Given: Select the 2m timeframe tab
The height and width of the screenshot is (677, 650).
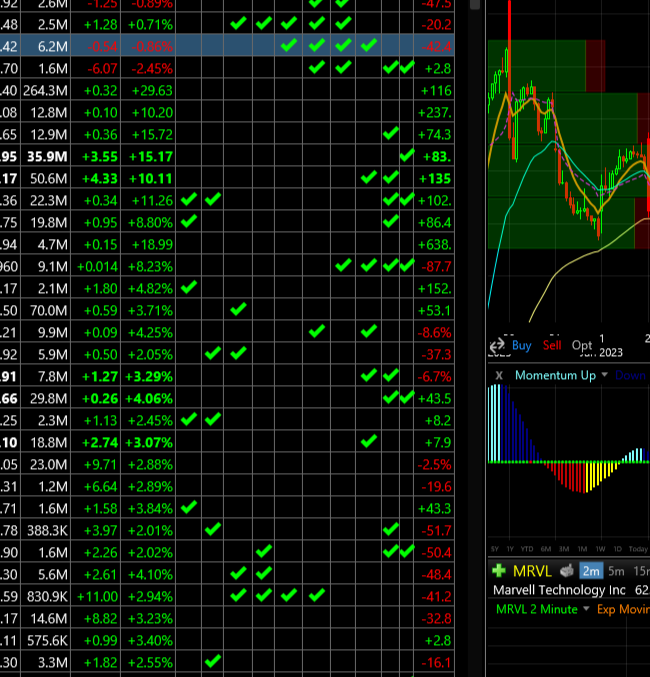Looking at the screenshot, I should pyautogui.click(x=591, y=571).
